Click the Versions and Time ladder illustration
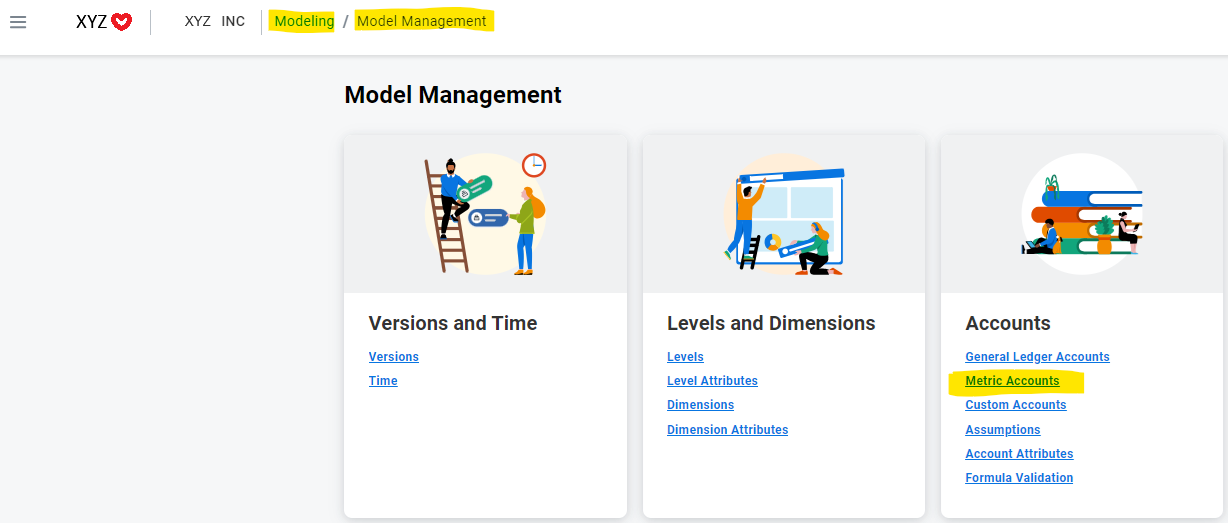This screenshot has height=523, width=1228. [485, 213]
